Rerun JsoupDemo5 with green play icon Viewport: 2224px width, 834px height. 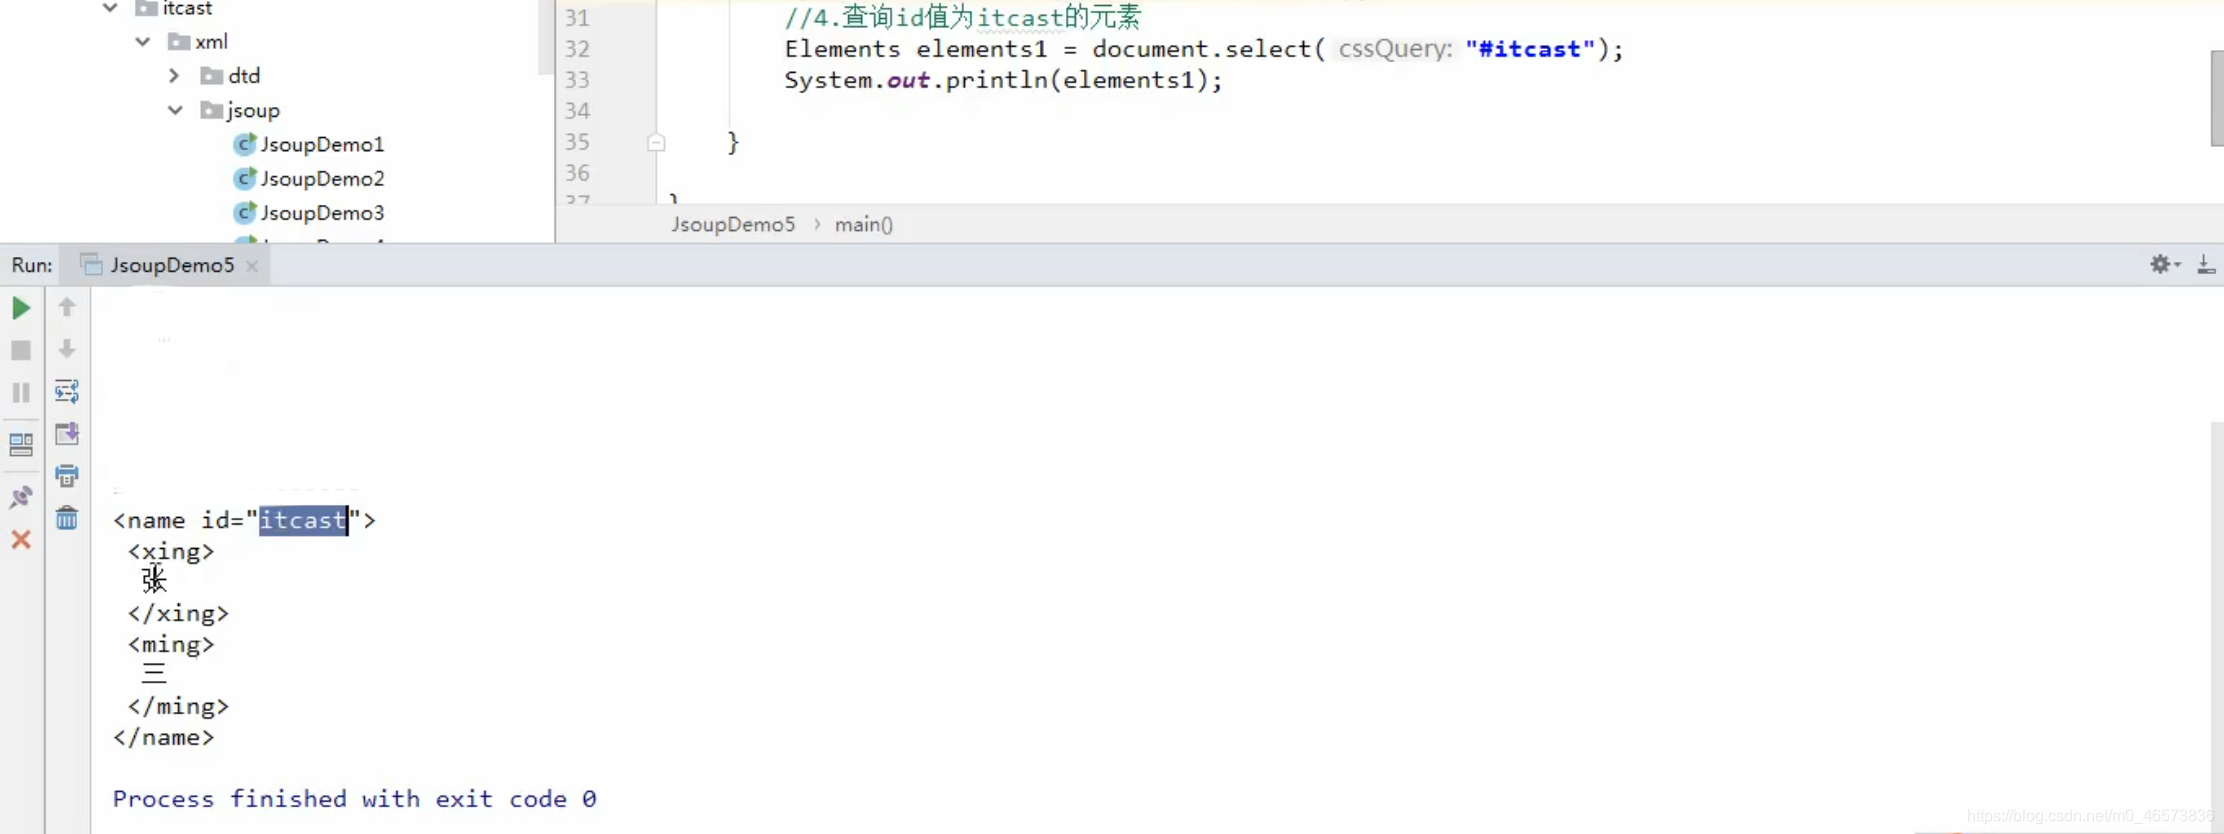[x=20, y=308]
